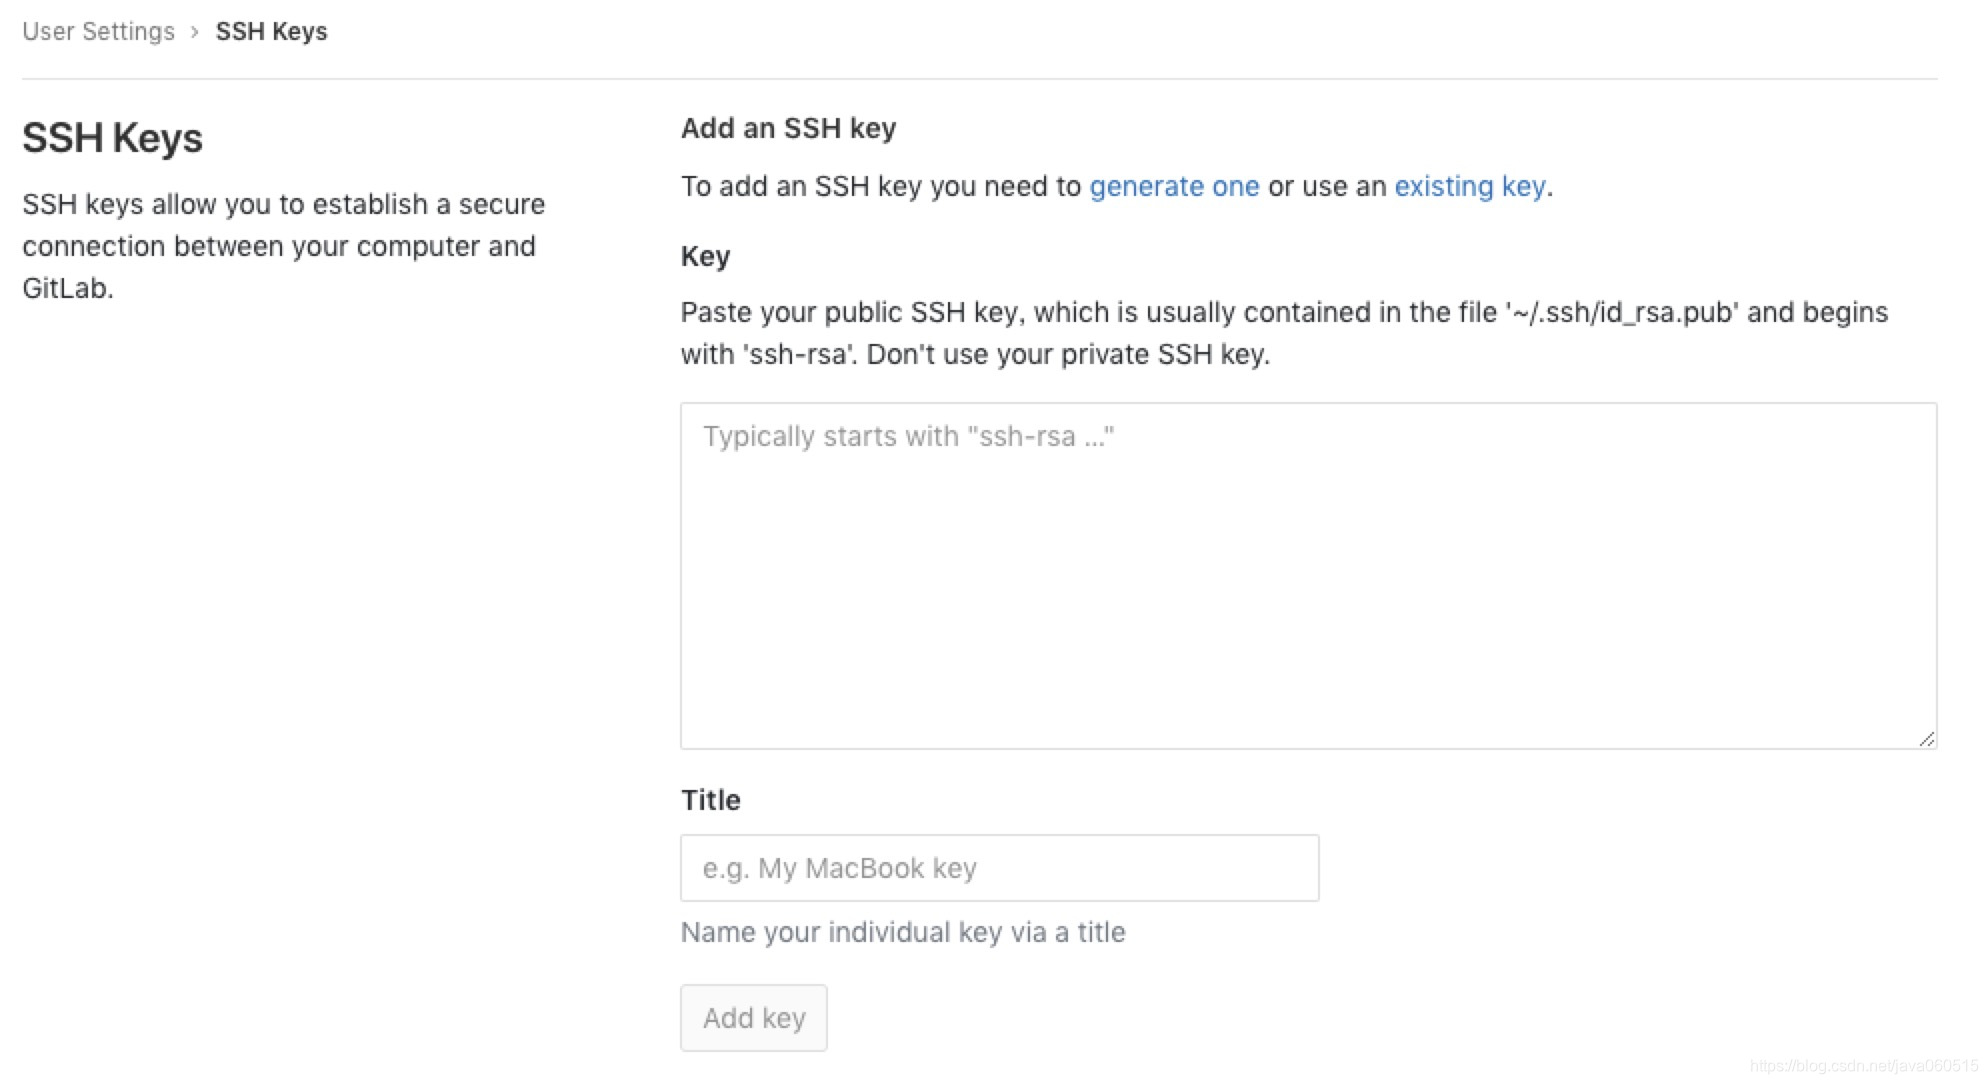This screenshot has width=1988, height=1084.
Task: Click the "Add an SSH key" heading
Action: [788, 129]
